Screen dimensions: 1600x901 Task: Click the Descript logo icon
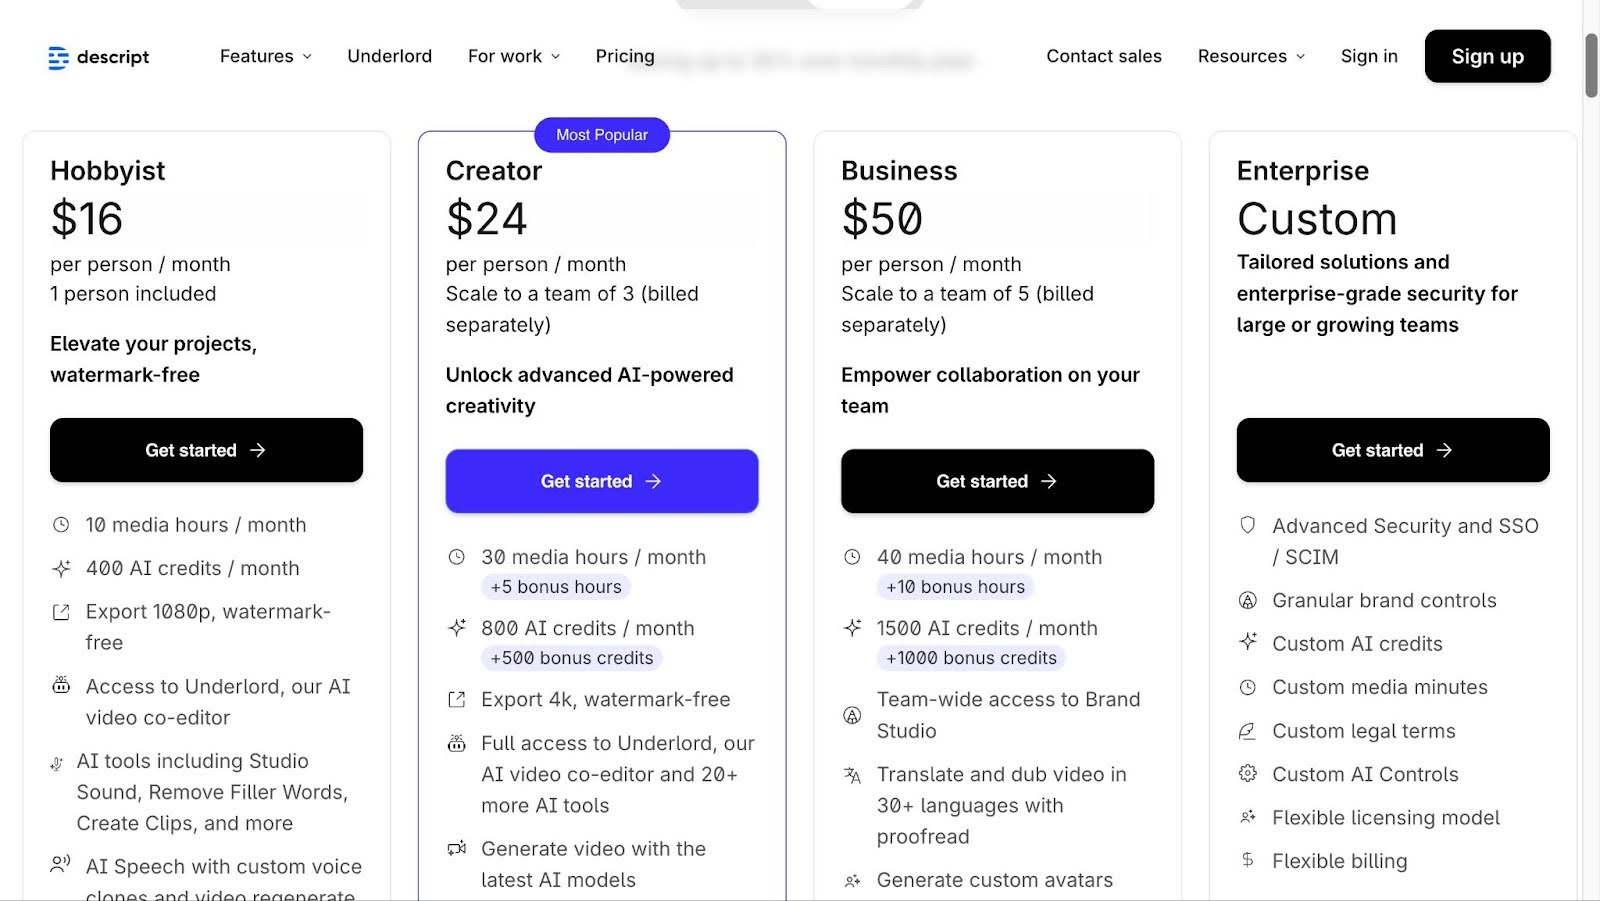click(x=58, y=58)
